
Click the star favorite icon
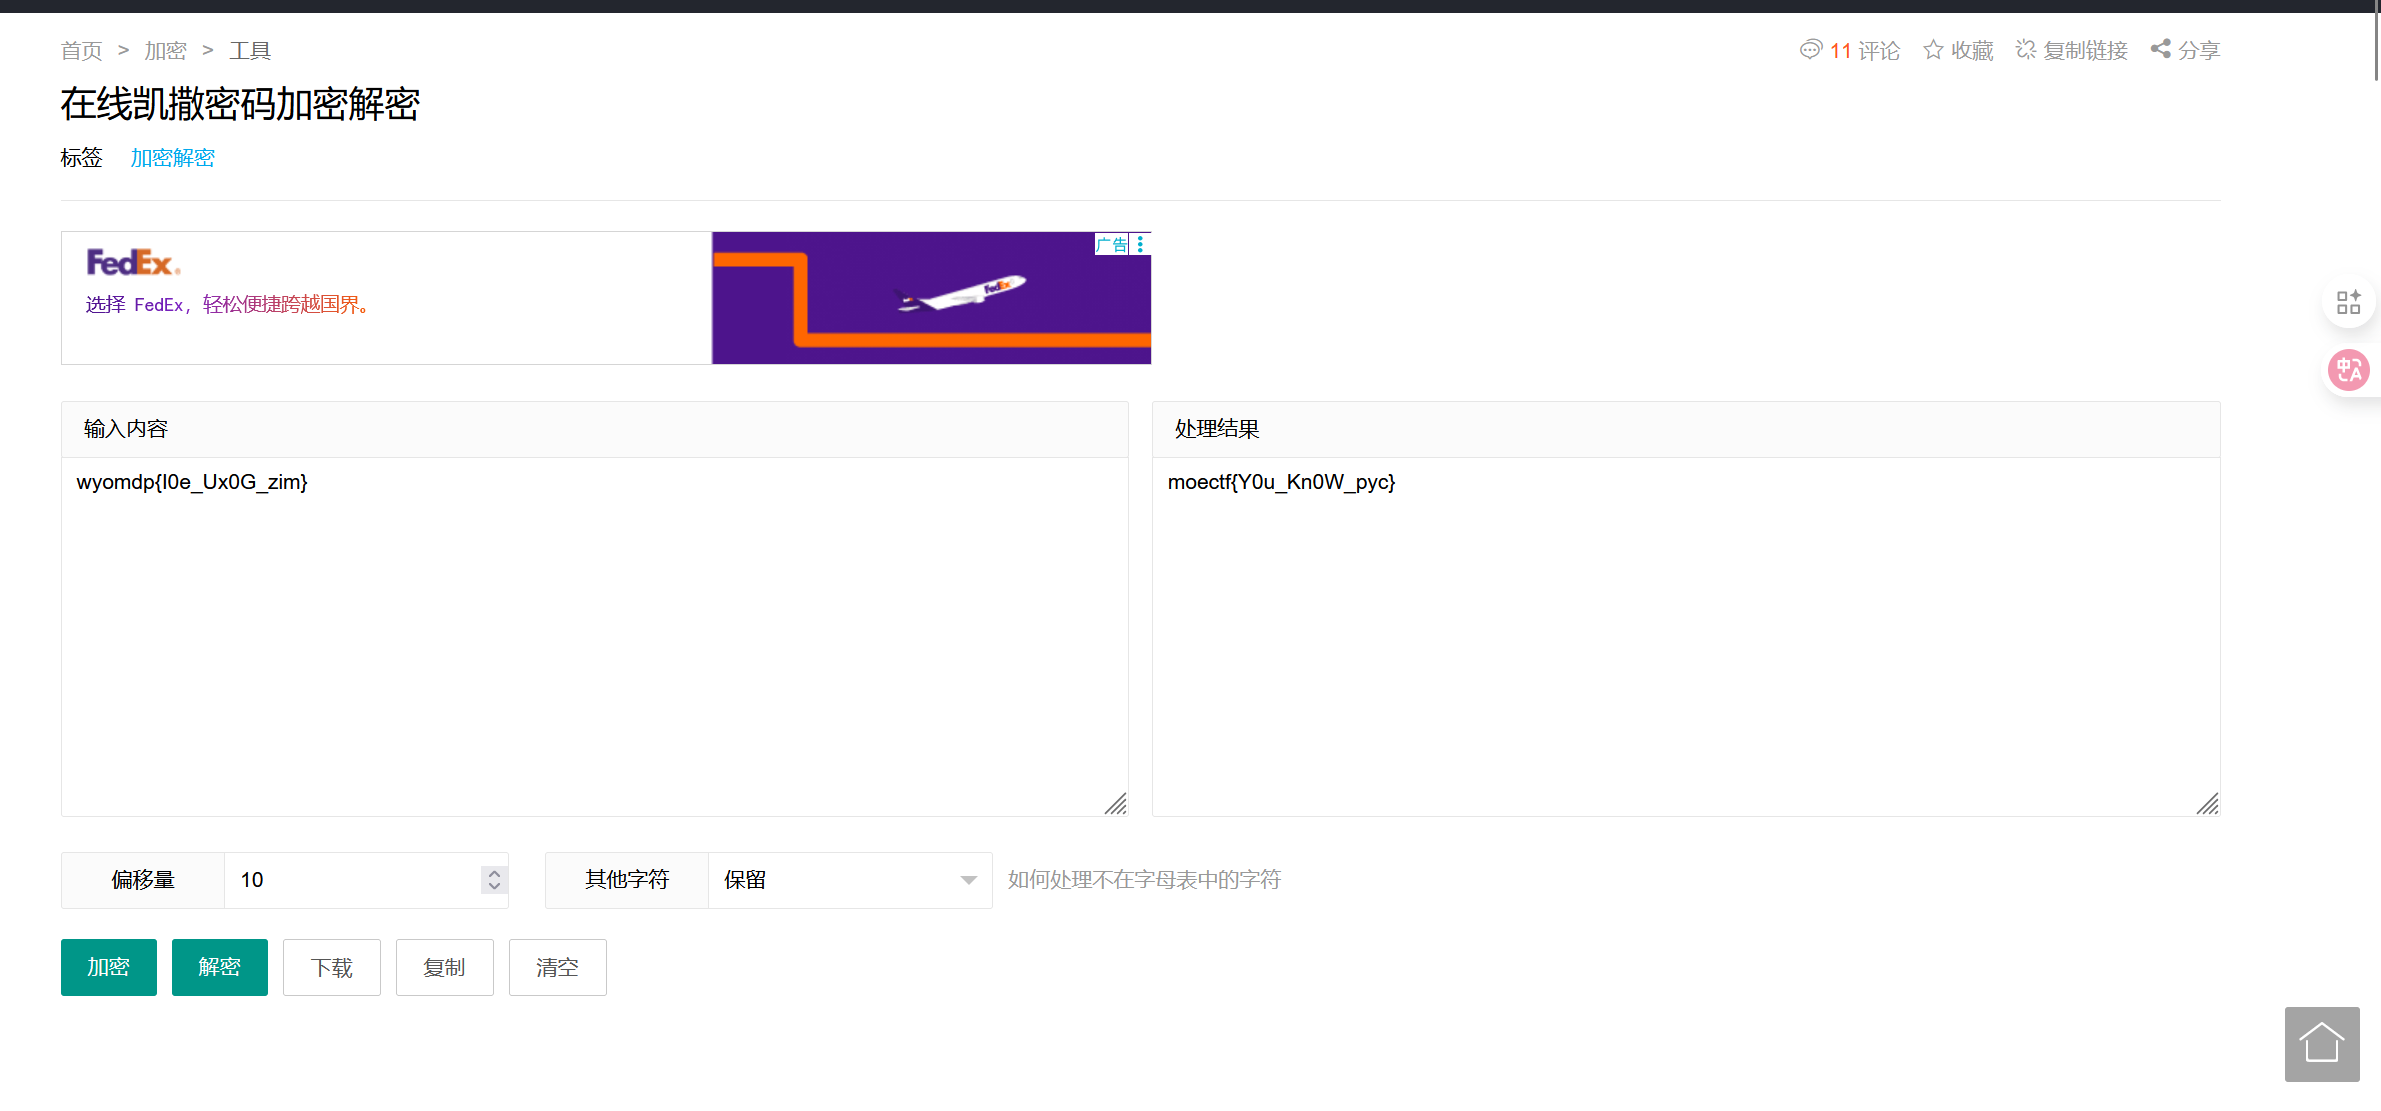pyautogui.click(x=1933, y=50)
